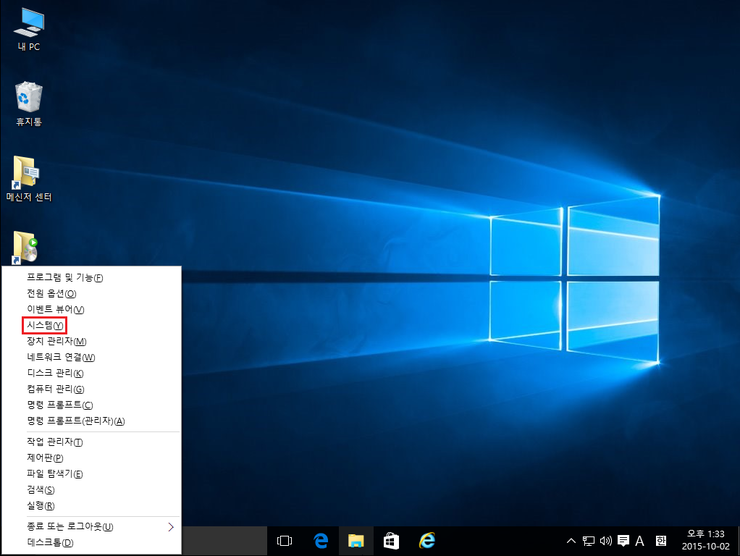Image resolution: width=740 pixels, height=556 pixels.
Task: Select 컴퓨터 관리(G) menu item
Action: coord(92,389)
